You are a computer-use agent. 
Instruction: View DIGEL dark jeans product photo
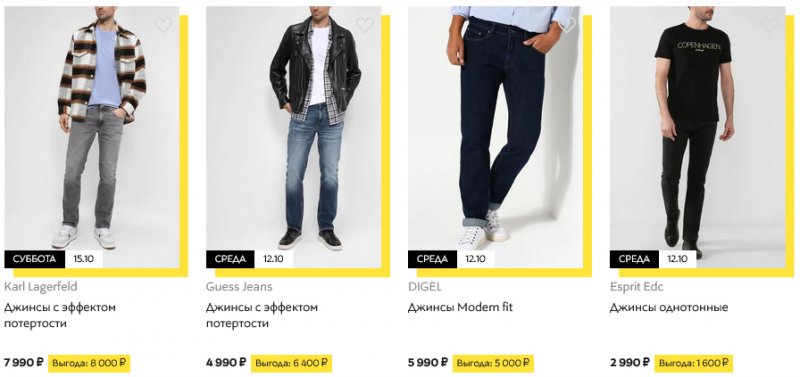(x=495, y=137)
